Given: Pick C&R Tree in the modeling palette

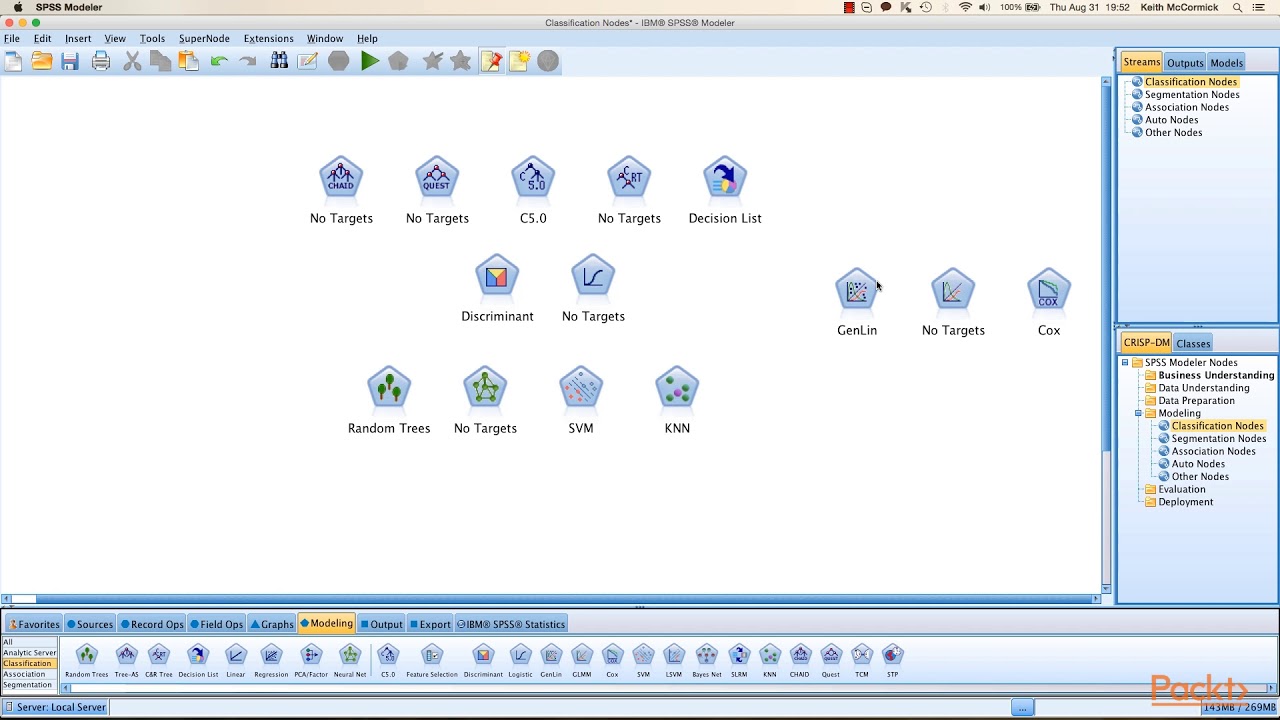Looking at the screenshot, I should point(158,661).
